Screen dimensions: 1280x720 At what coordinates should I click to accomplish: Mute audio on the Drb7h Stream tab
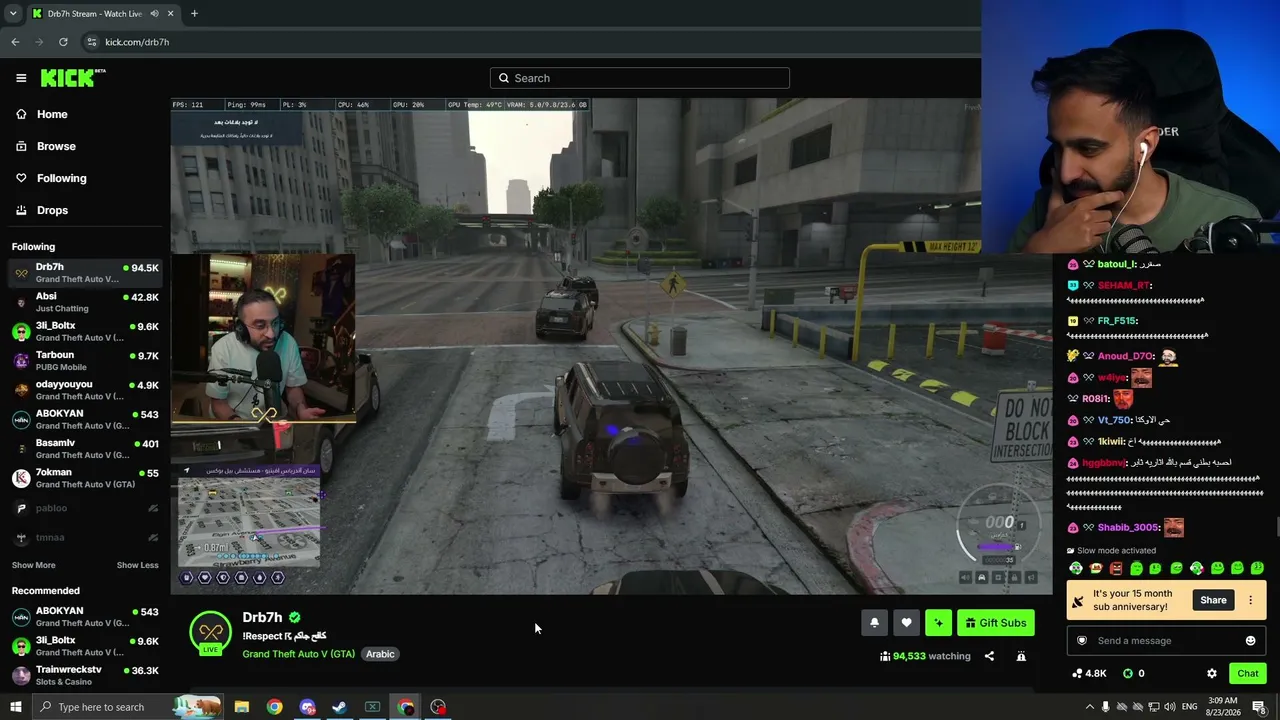(x=154, y=13)
